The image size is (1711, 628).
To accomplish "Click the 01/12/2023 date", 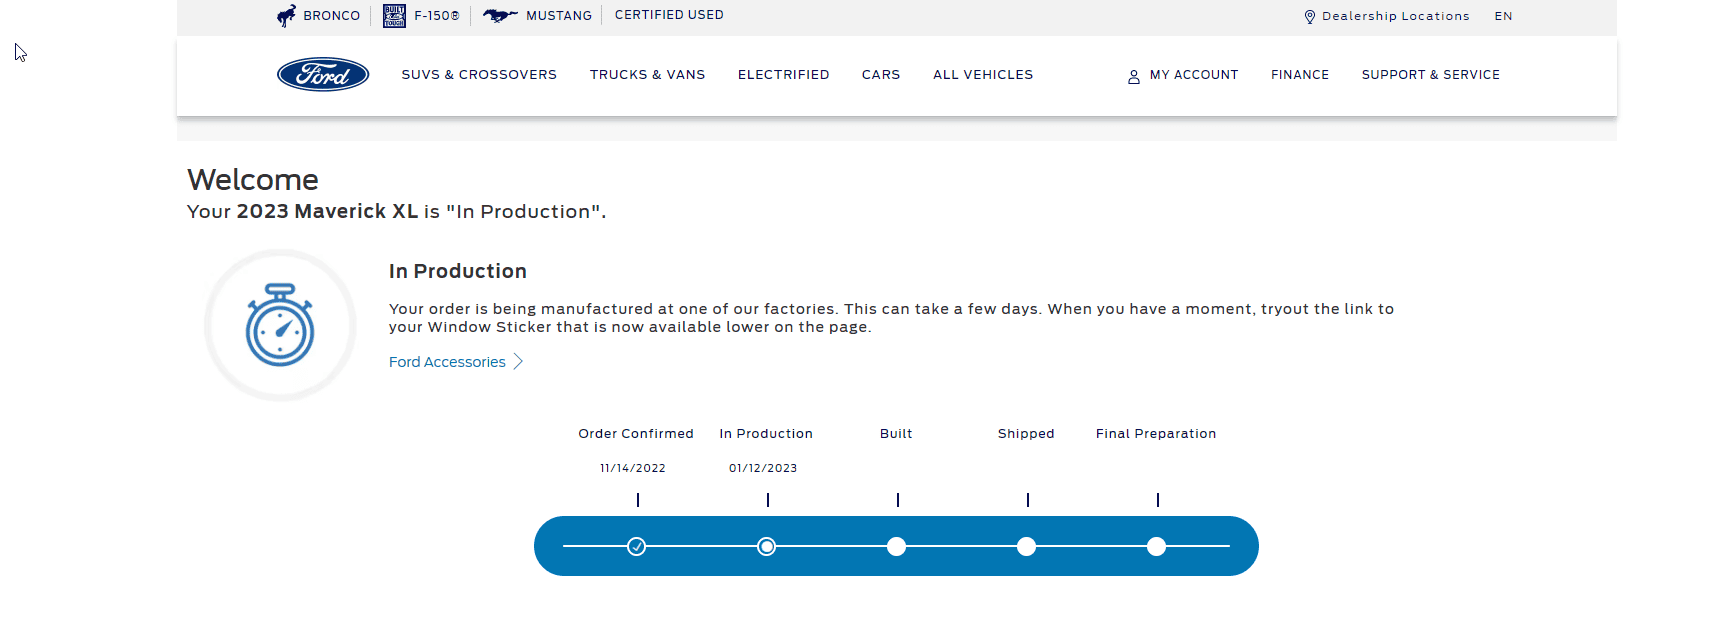I will [763, 468].
